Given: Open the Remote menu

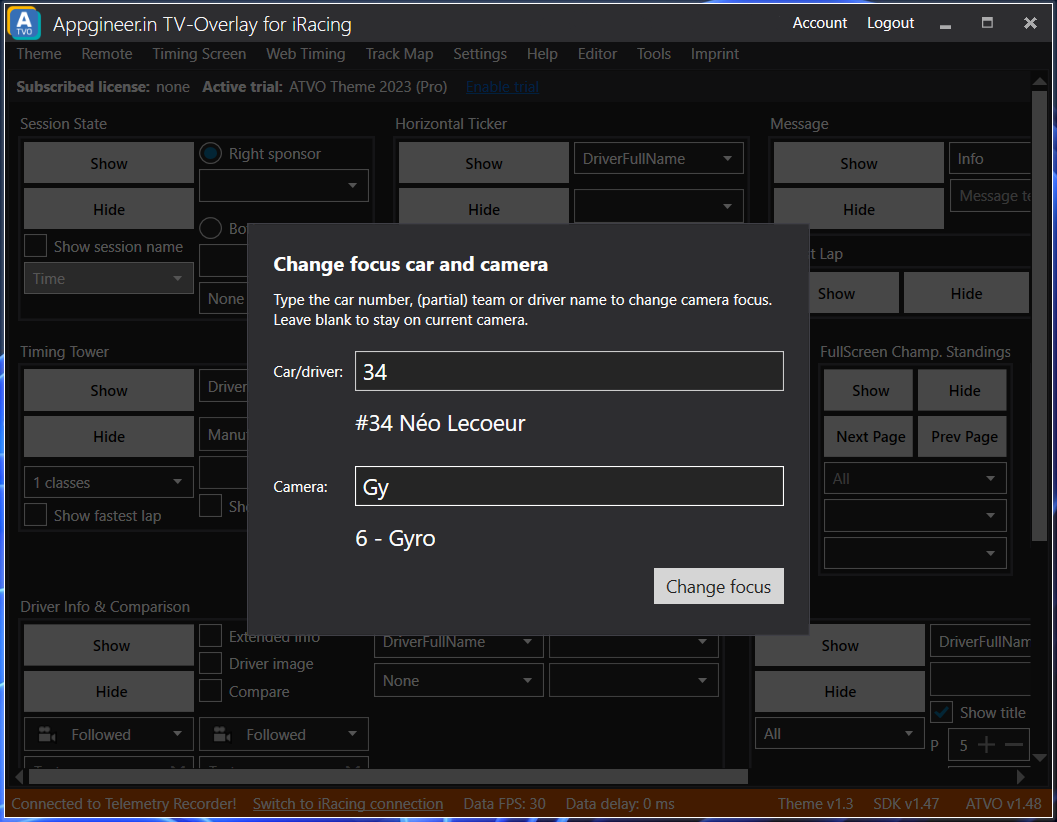Looking at the screenshot, I should 107,54.
